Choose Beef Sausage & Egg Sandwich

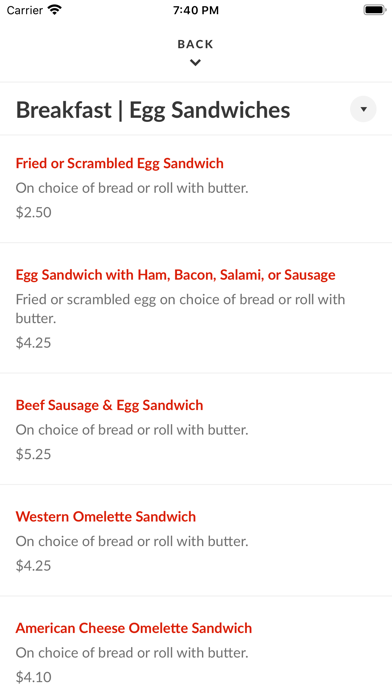[x=109, y=405]
